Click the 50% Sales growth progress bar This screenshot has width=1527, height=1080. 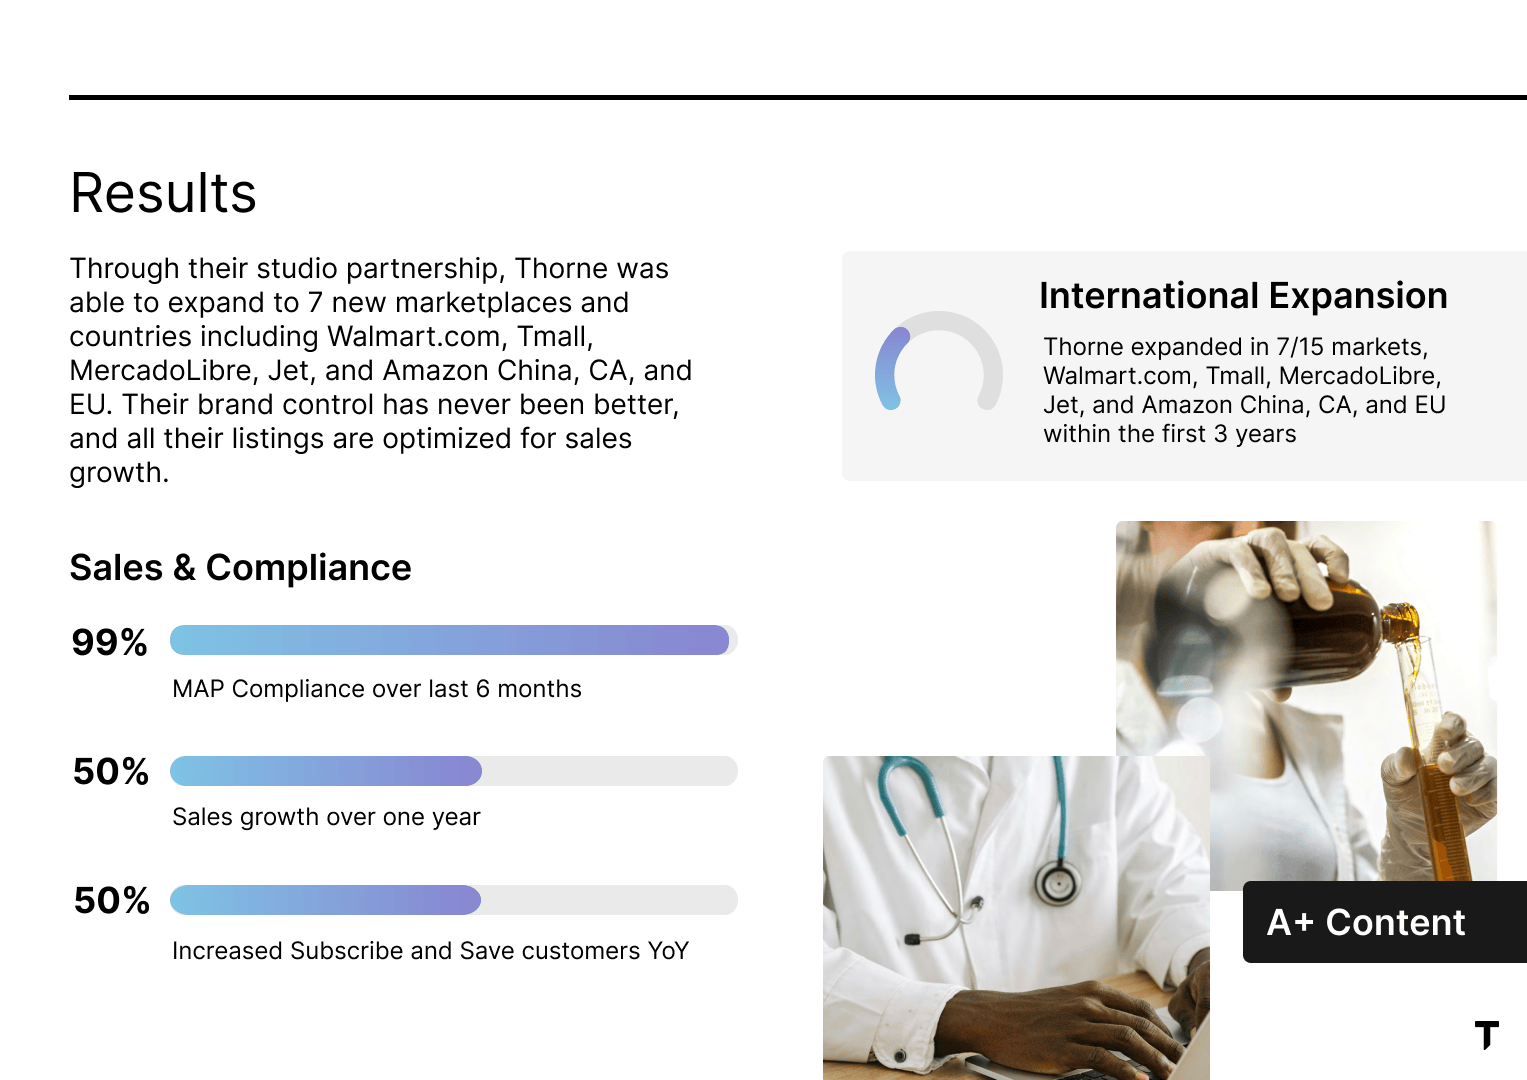[453, 771]
